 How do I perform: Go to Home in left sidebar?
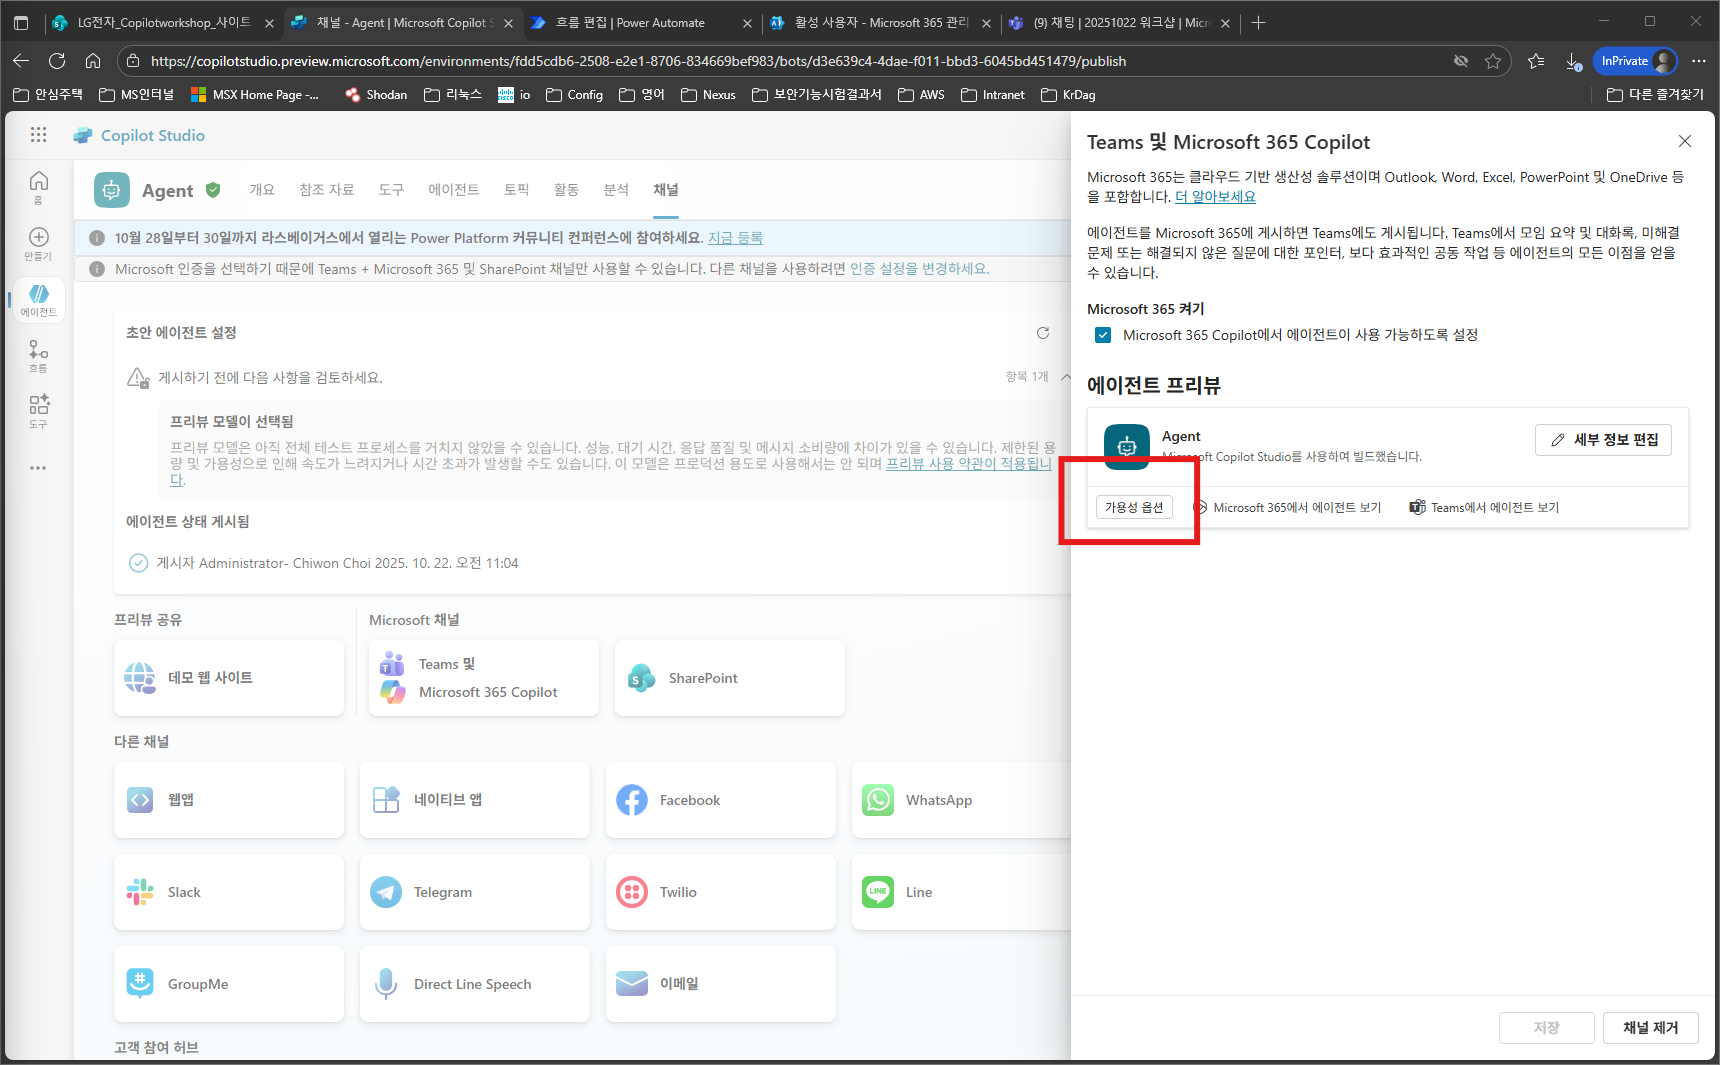point(38,186)
